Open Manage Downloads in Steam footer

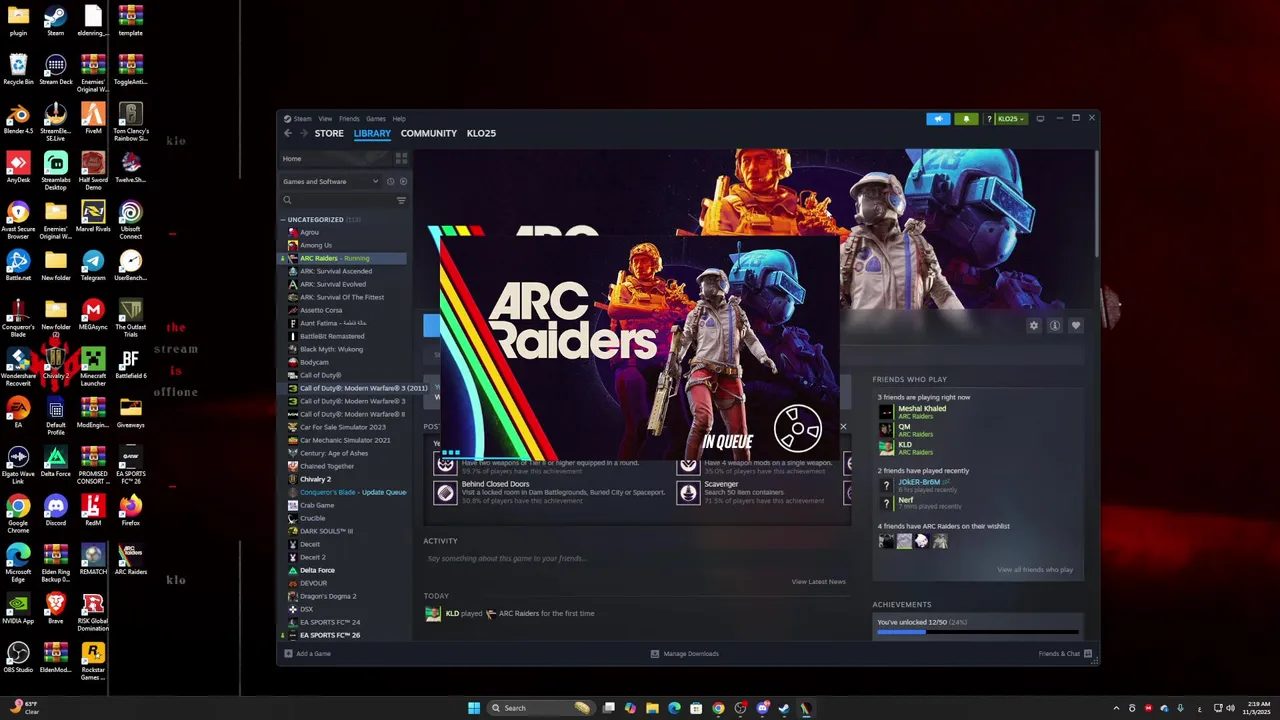685,653
